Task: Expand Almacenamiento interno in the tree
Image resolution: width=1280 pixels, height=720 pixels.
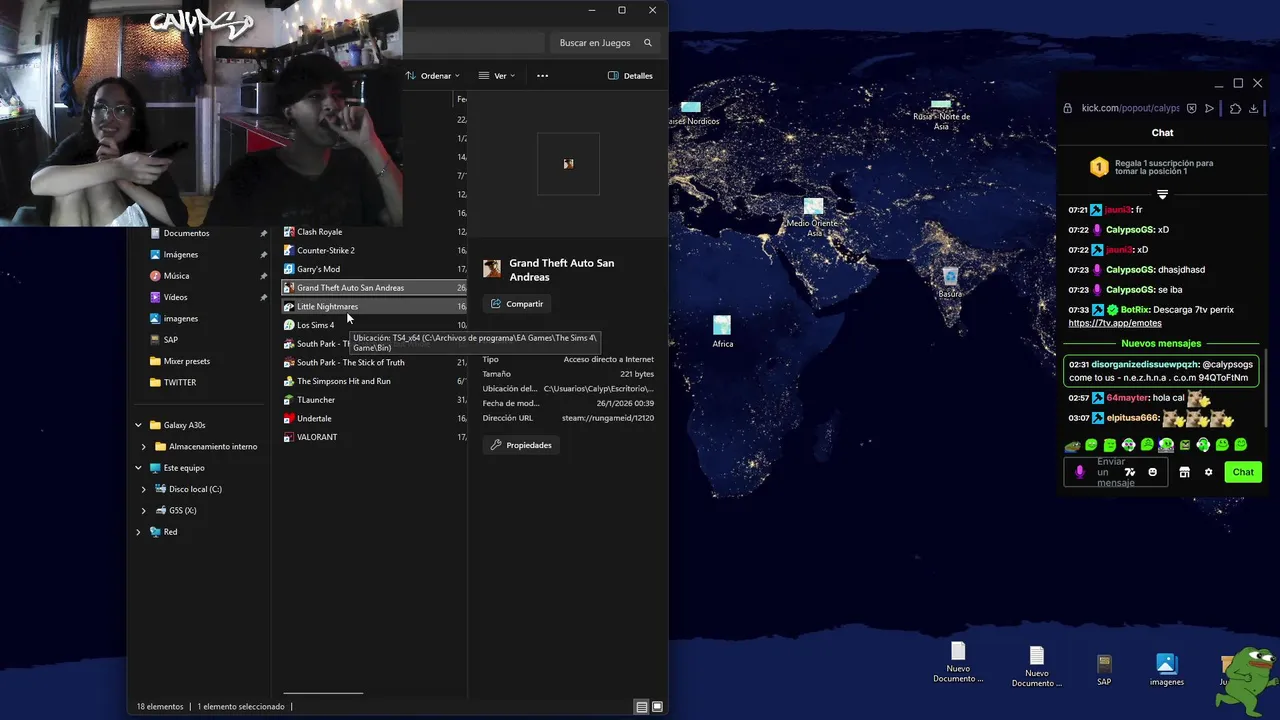Action: (144, 447)
